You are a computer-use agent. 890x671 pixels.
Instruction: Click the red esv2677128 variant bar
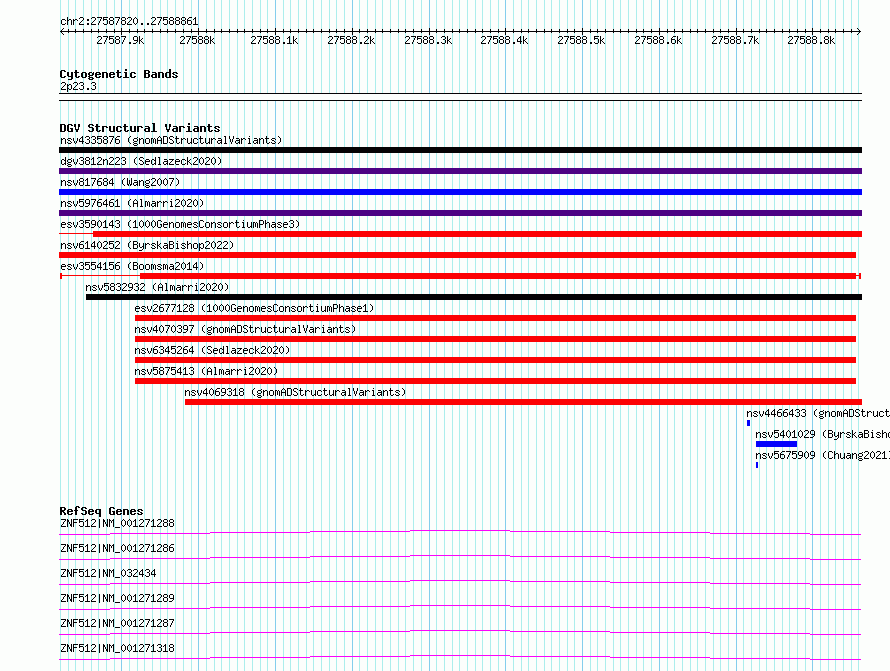495,318
